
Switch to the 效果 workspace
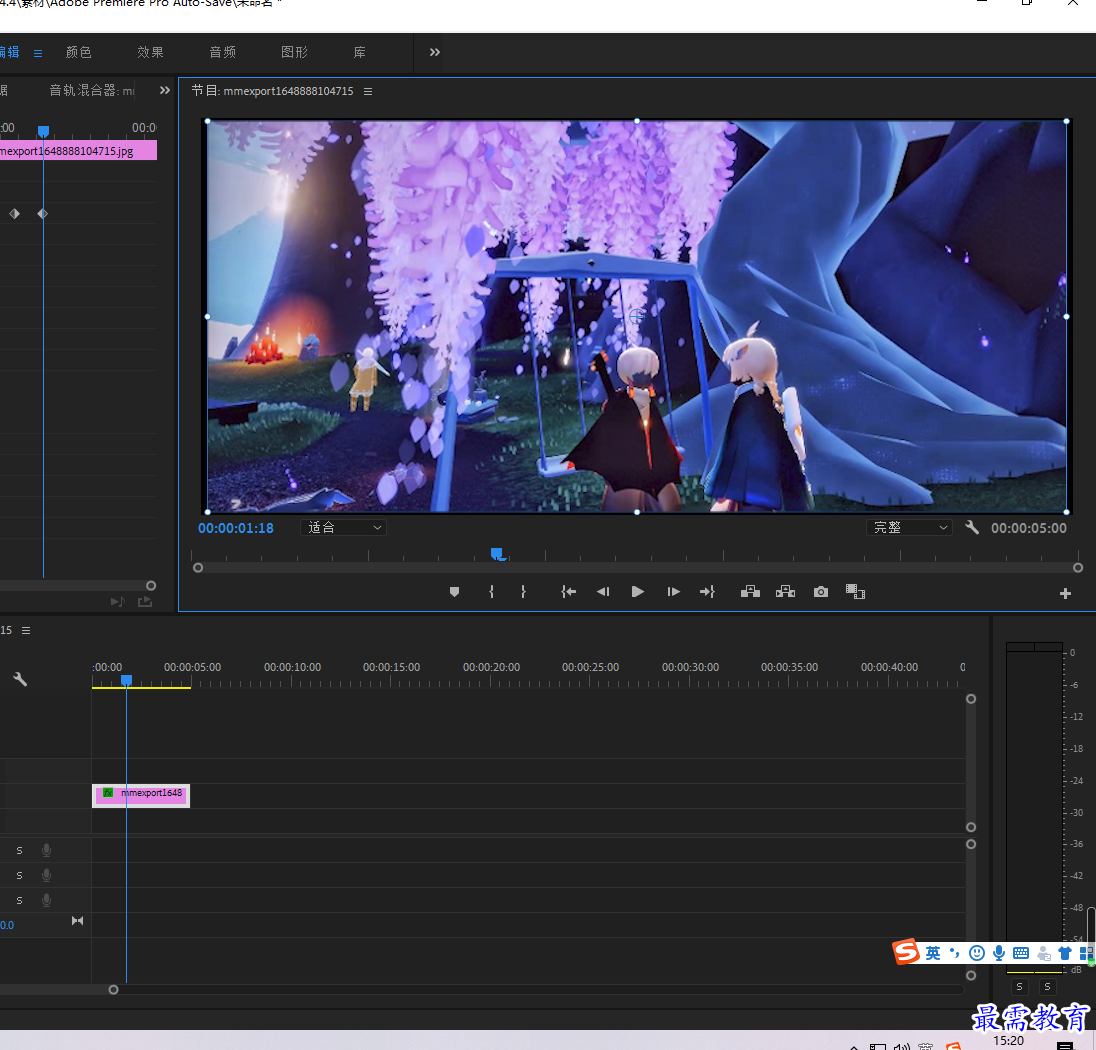[150, 52]
